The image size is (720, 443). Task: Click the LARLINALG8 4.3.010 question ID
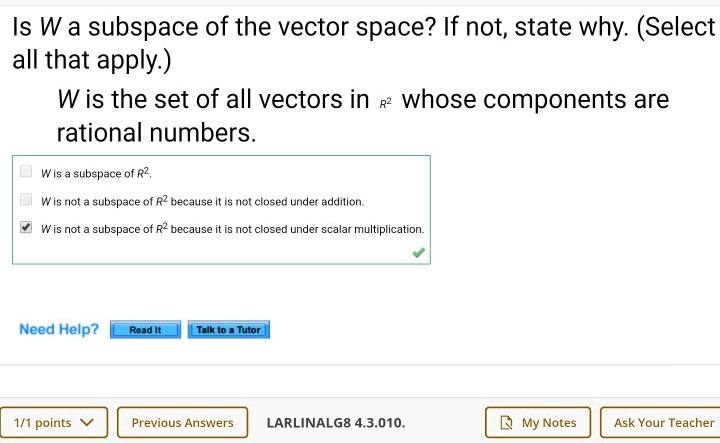click(336, 423)
